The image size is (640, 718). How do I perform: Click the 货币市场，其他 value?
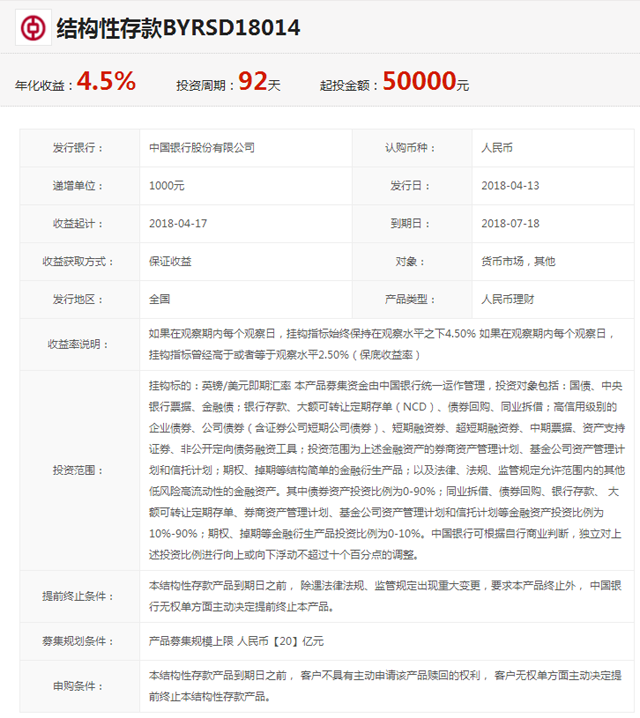tap(518, 261)
